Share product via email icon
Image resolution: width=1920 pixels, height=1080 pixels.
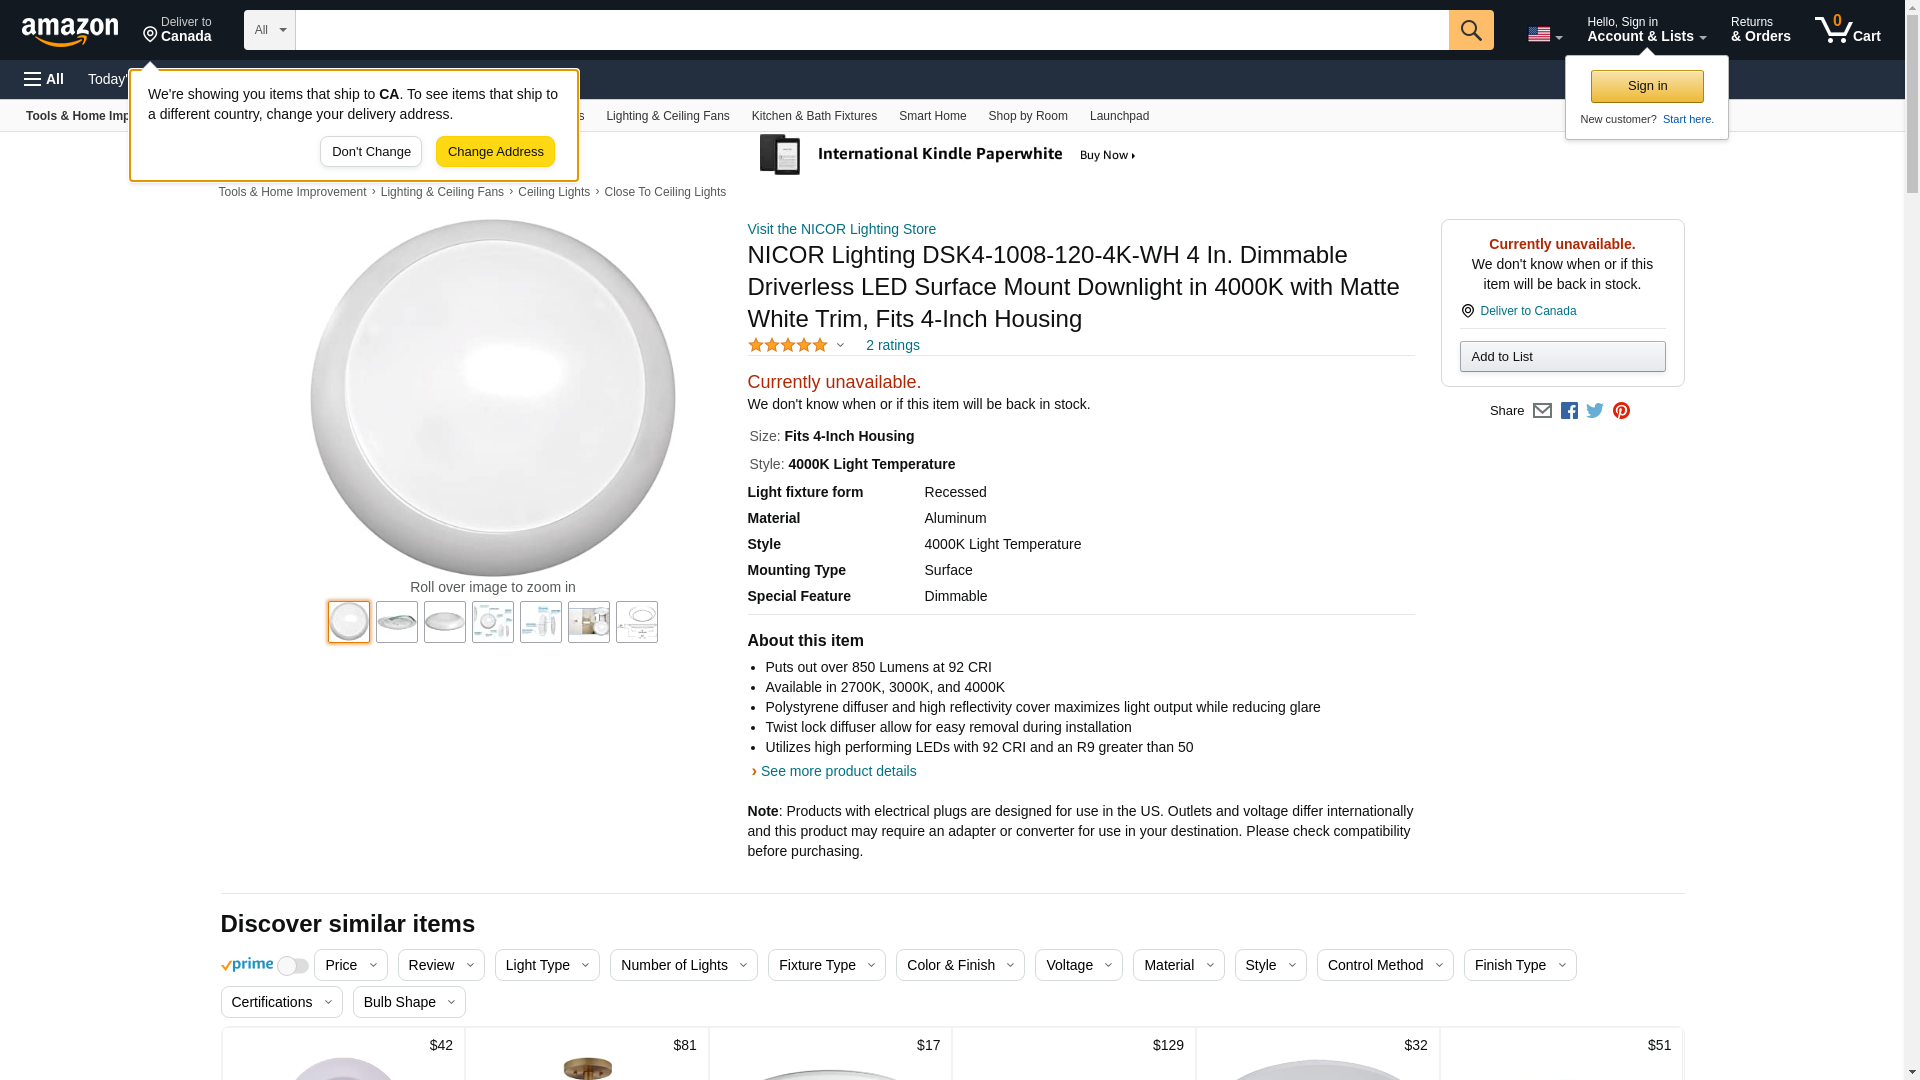coord(1542,411)
